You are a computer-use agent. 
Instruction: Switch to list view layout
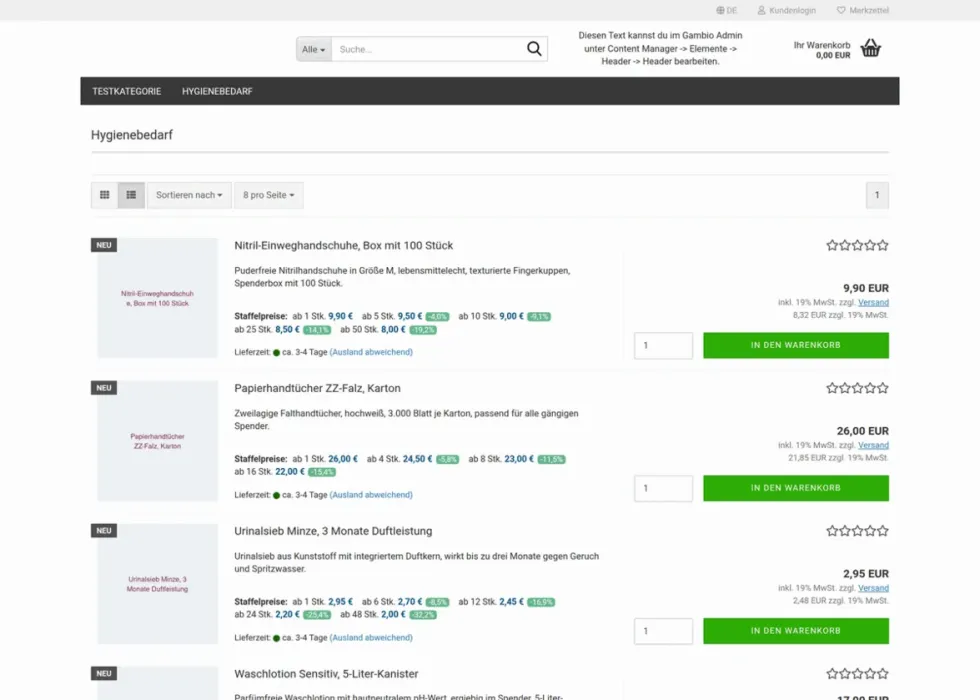tap(131, 195)
